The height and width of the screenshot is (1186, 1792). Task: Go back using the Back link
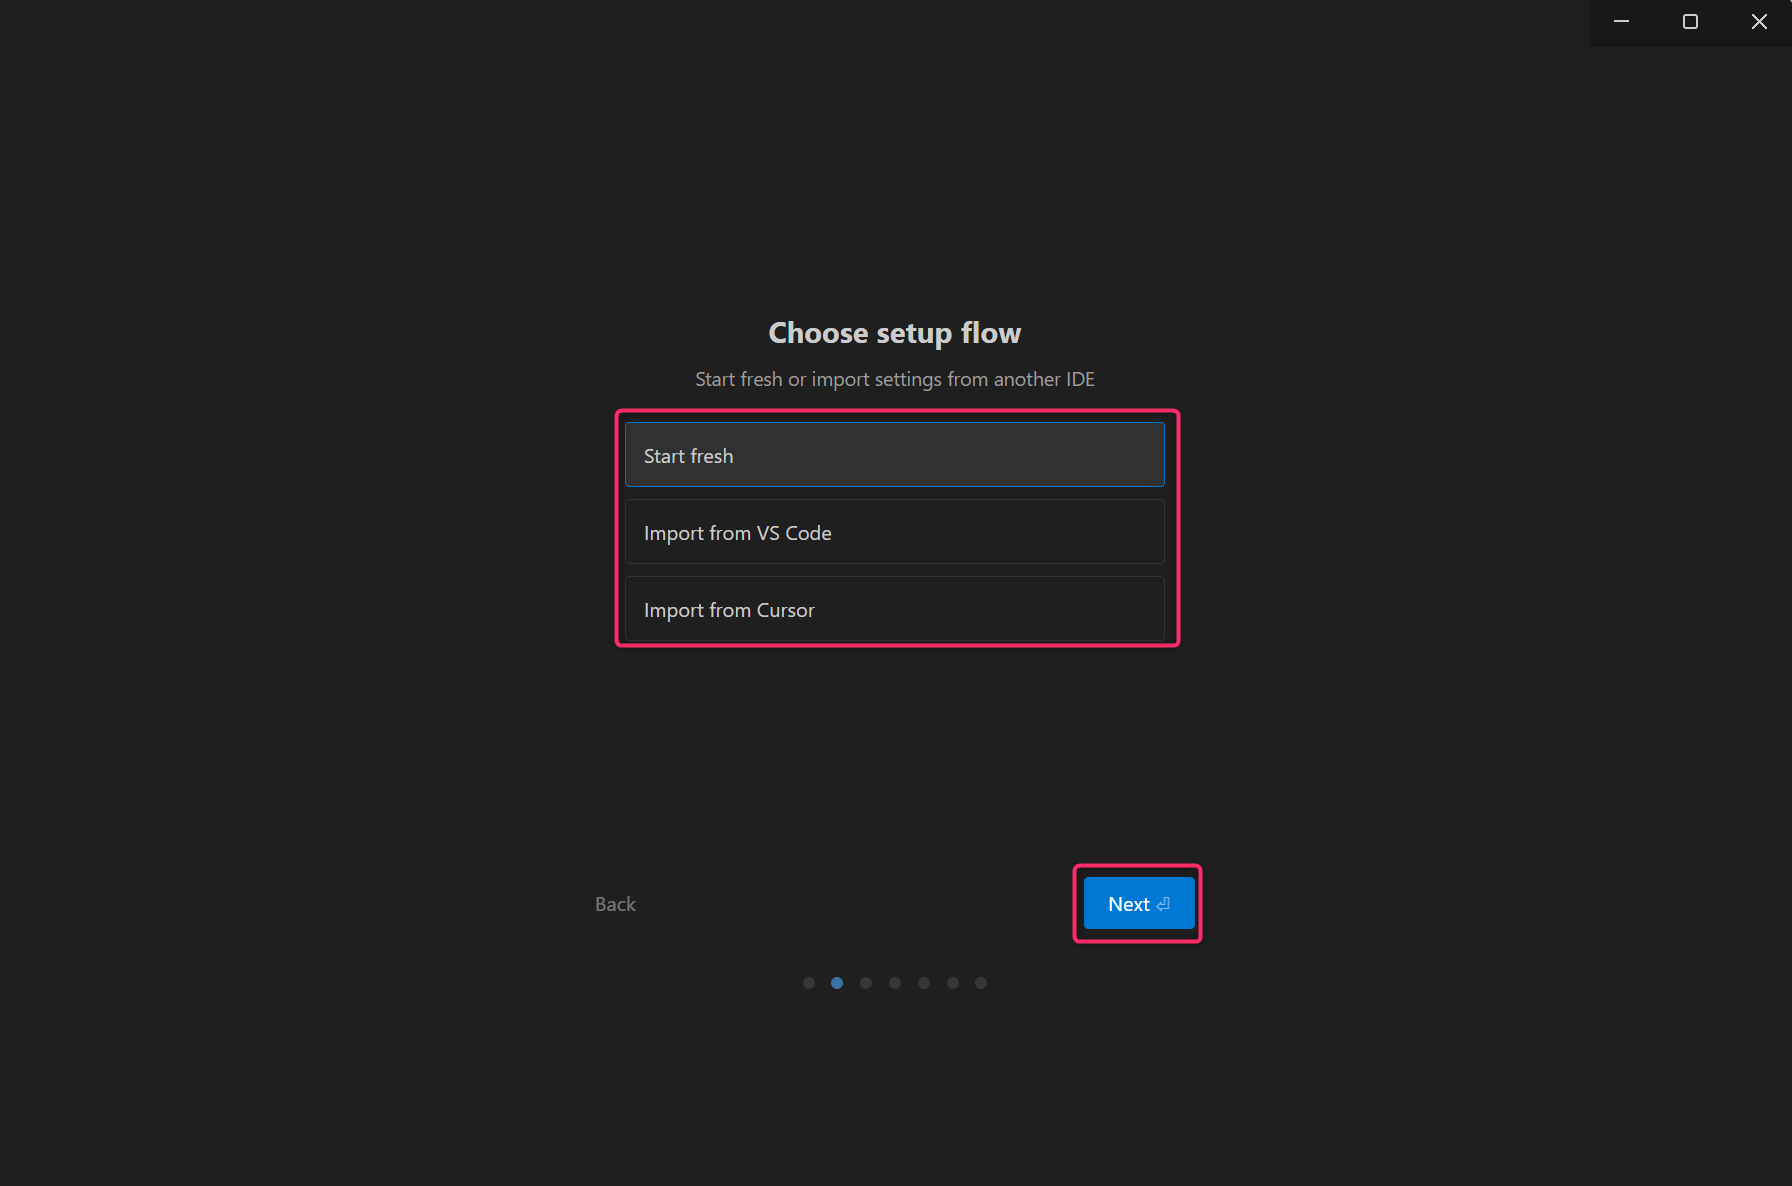click(x=615, y=904)
